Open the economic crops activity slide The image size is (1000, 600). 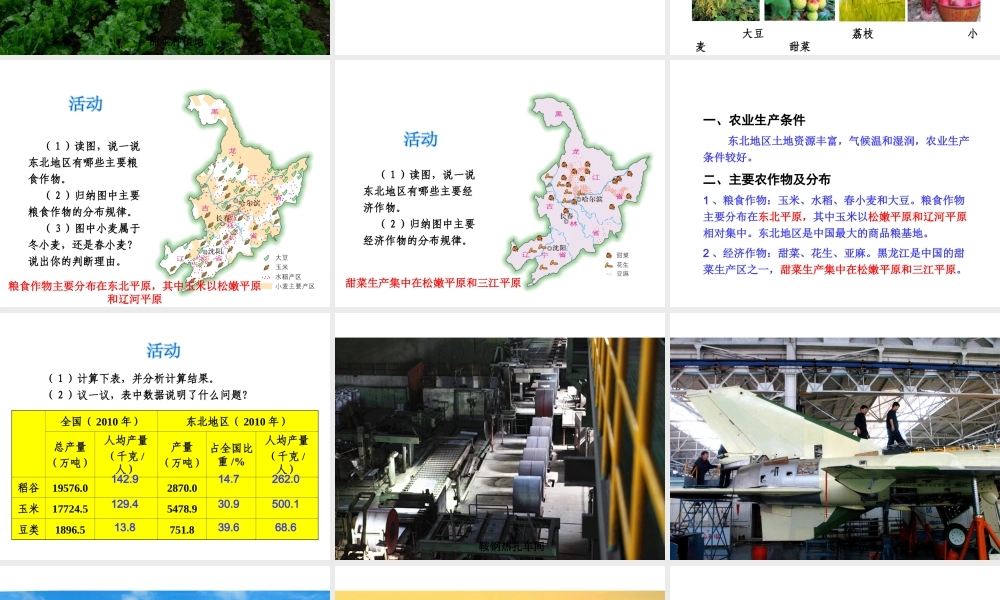click(x=500, y=184)
